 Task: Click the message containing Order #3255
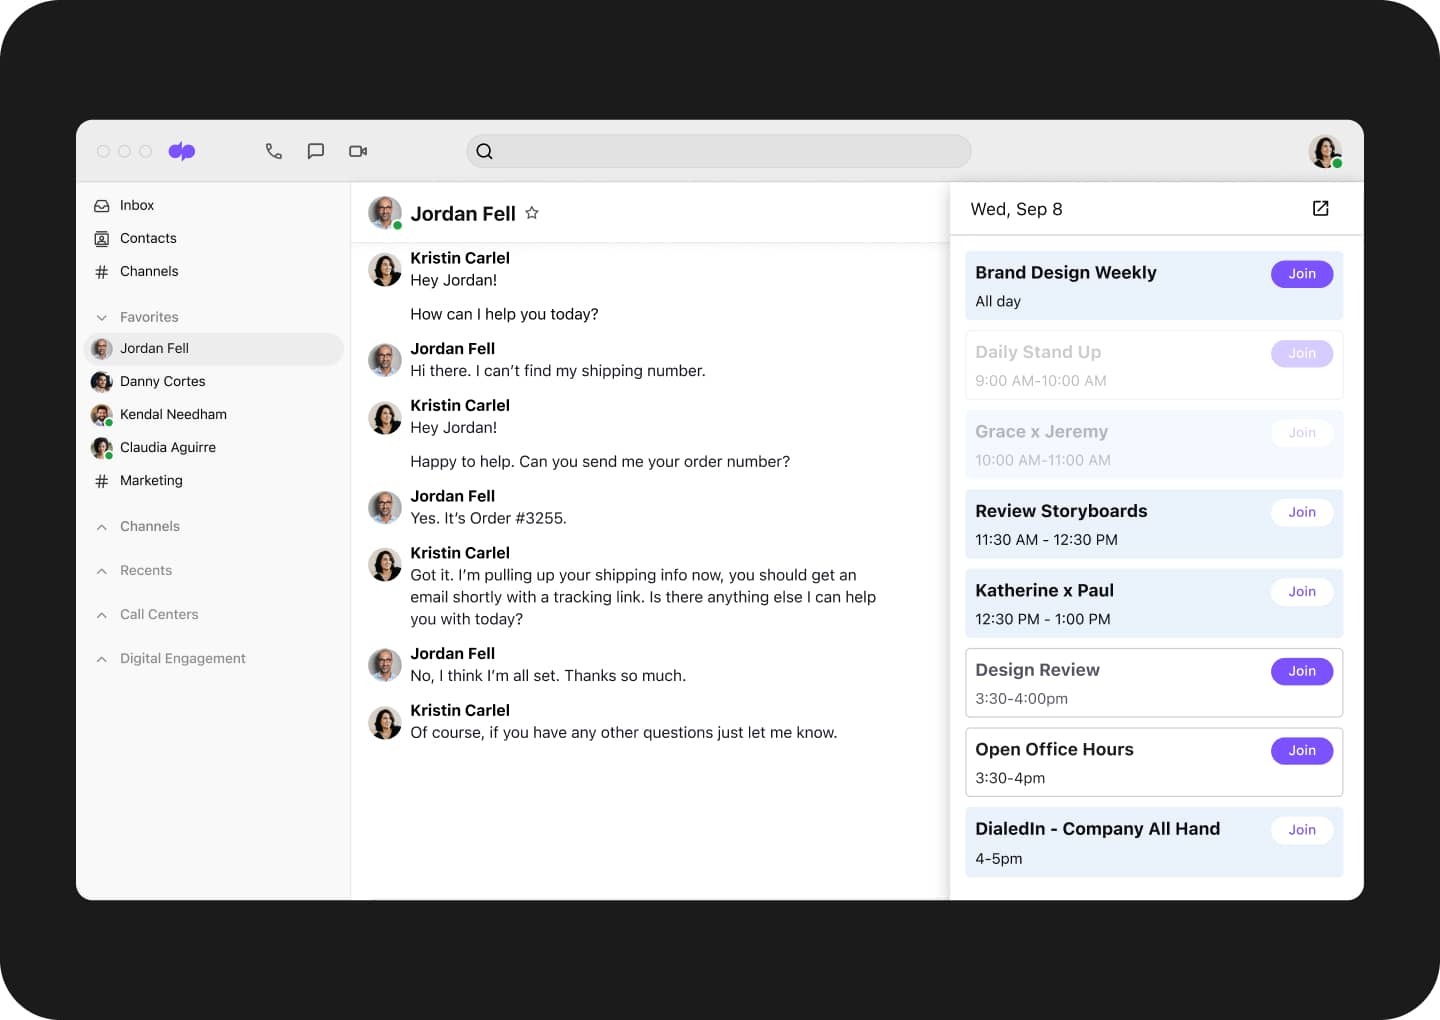click(488, 518)
